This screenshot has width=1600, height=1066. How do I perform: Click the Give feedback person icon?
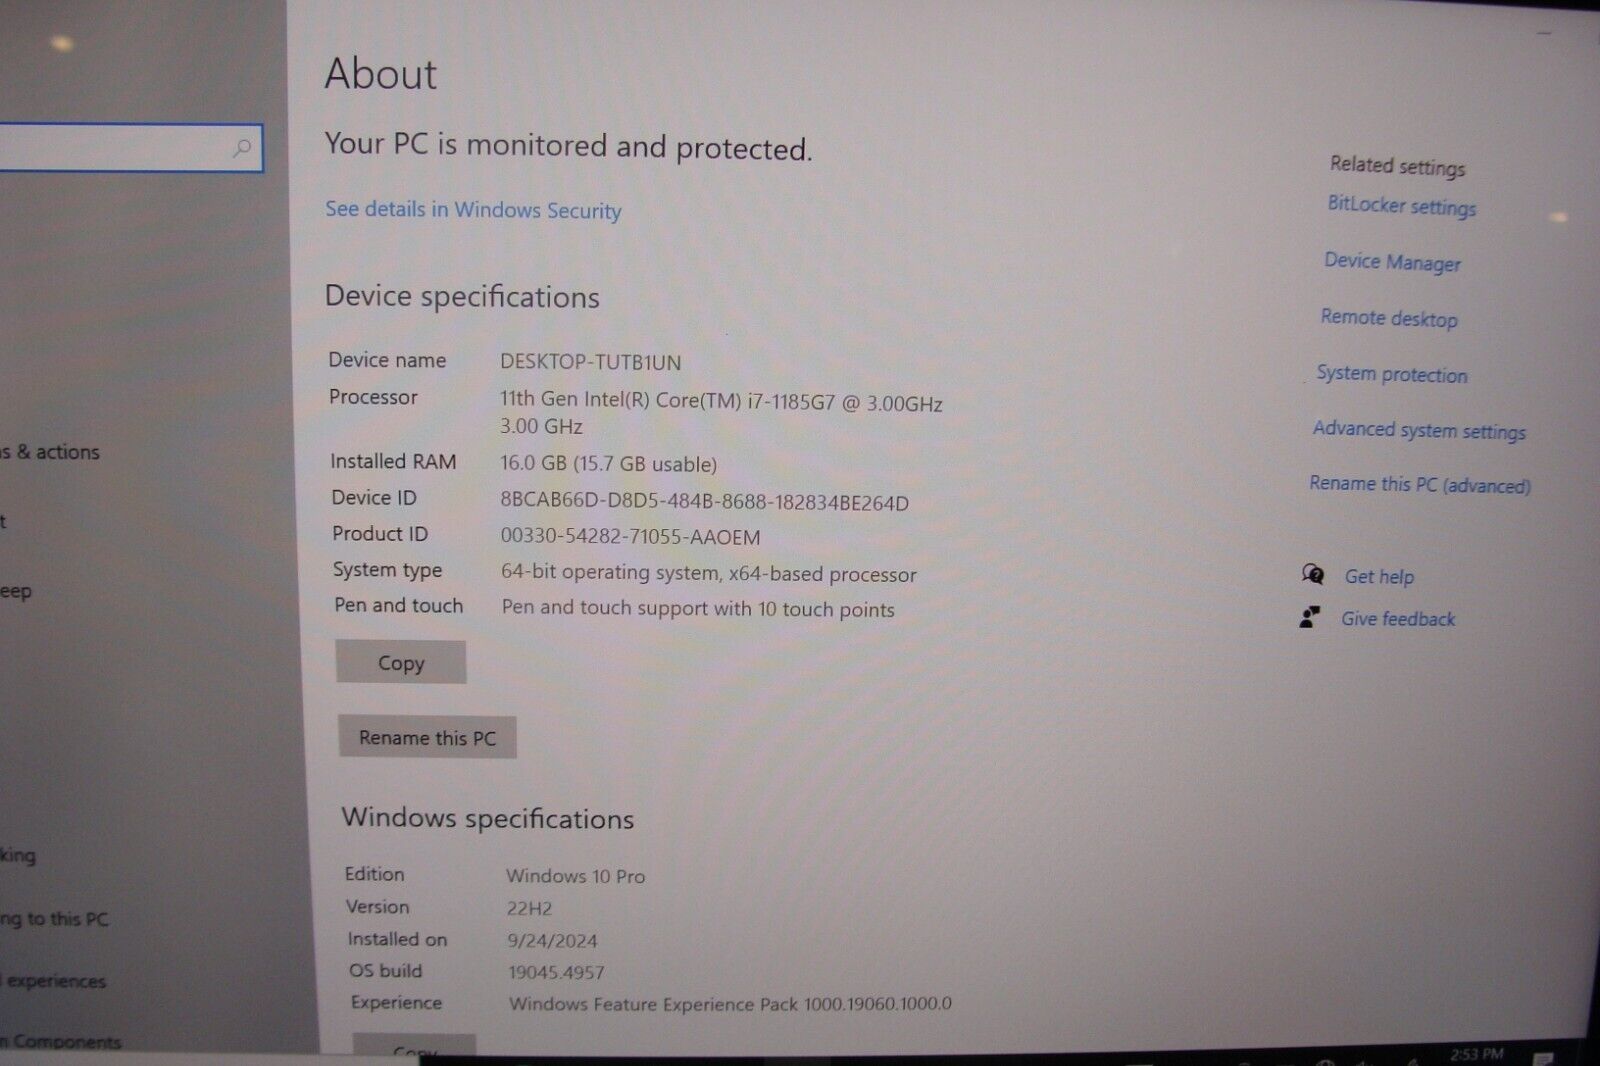pyautogui.click(x=1309, y=617)
